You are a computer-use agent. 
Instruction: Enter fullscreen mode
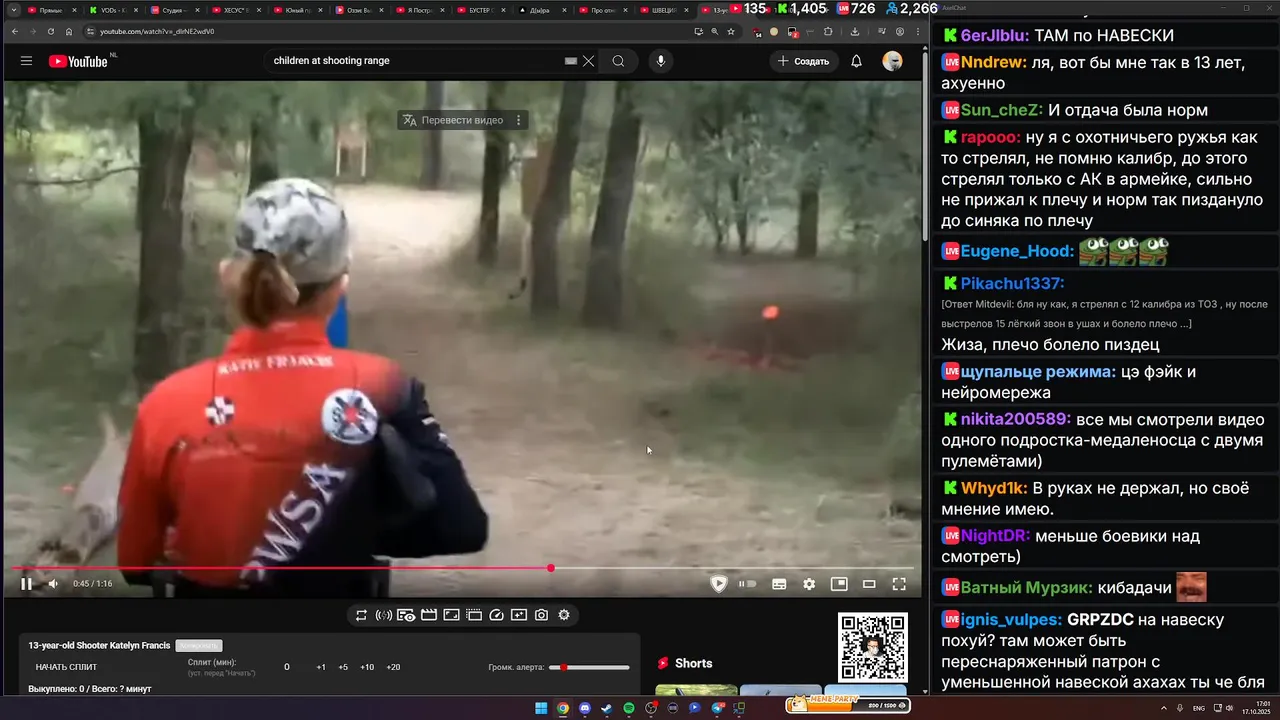click(x=899, y=584)
